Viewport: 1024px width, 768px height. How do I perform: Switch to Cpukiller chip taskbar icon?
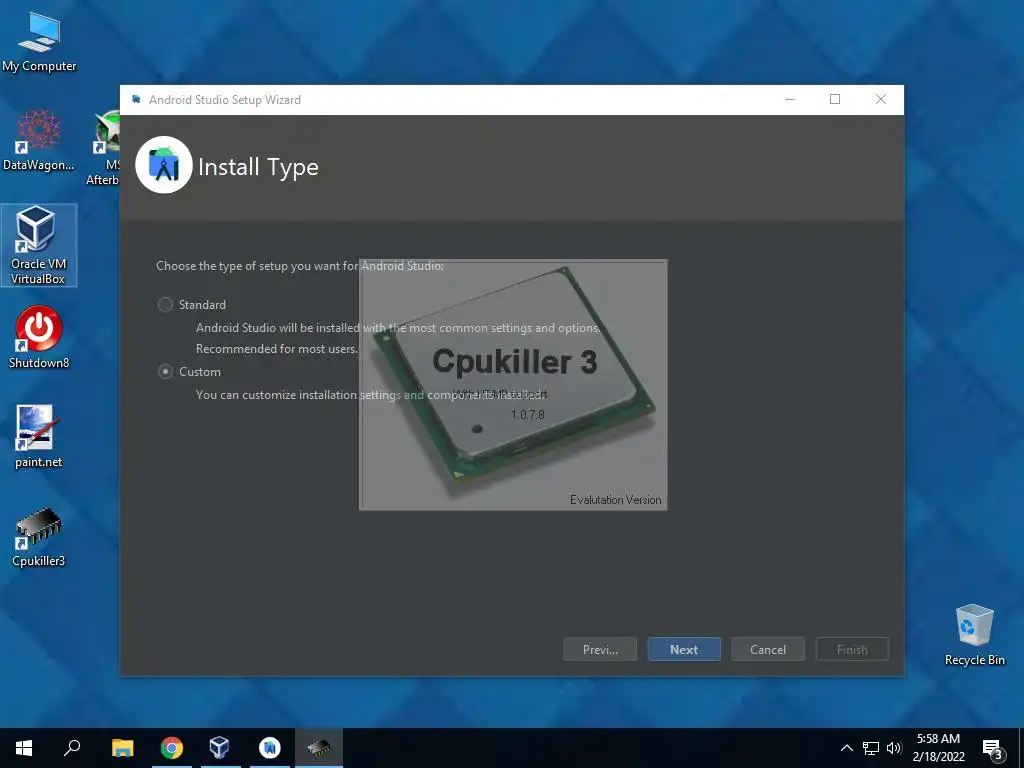click(x=319, y=748)
